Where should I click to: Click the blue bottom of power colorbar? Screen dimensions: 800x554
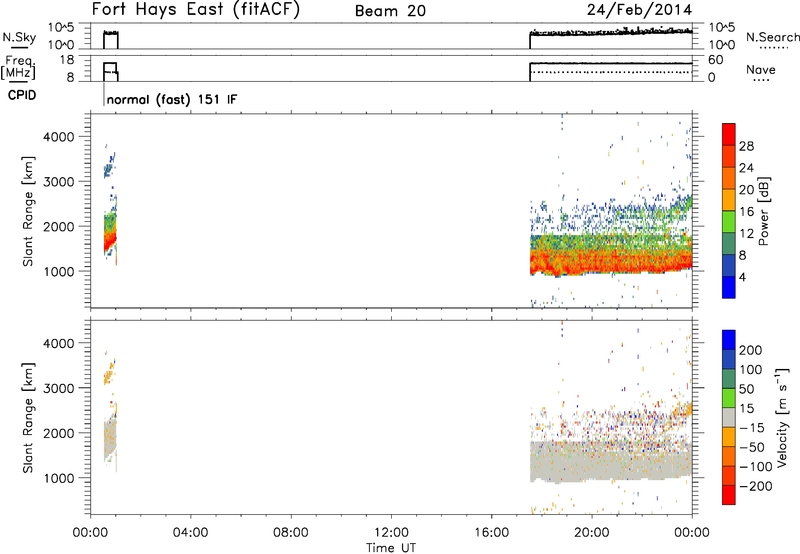[x=729, y=287]
